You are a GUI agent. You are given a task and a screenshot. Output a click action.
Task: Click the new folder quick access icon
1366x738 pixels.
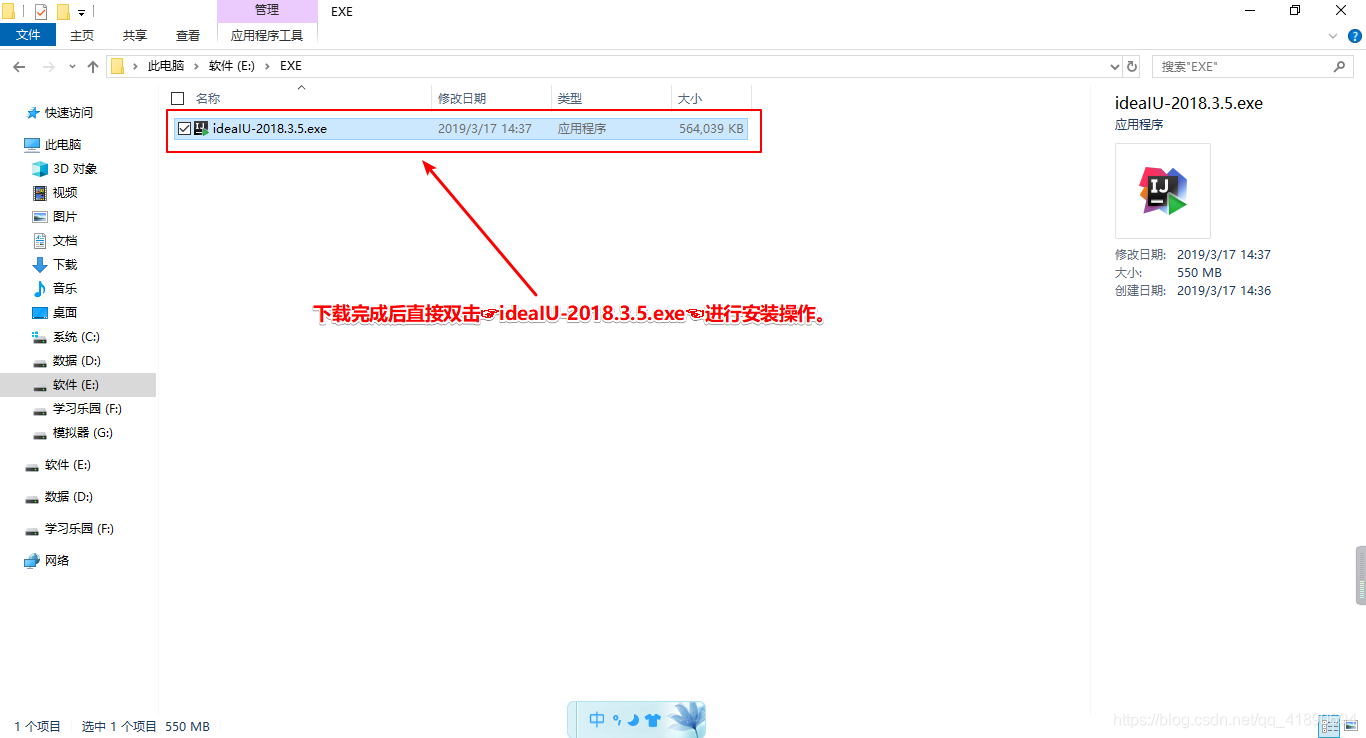pyautogui.click(x=63, y=12)
